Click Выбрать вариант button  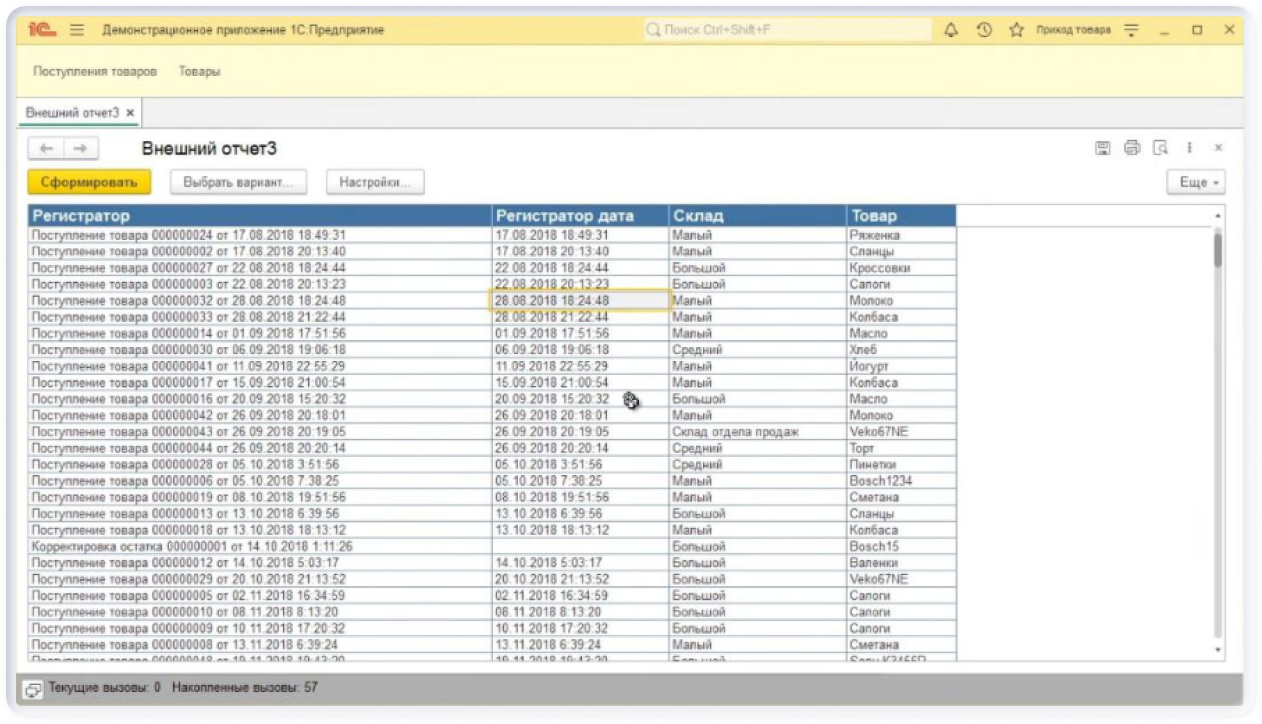click(x=238, y=183)
